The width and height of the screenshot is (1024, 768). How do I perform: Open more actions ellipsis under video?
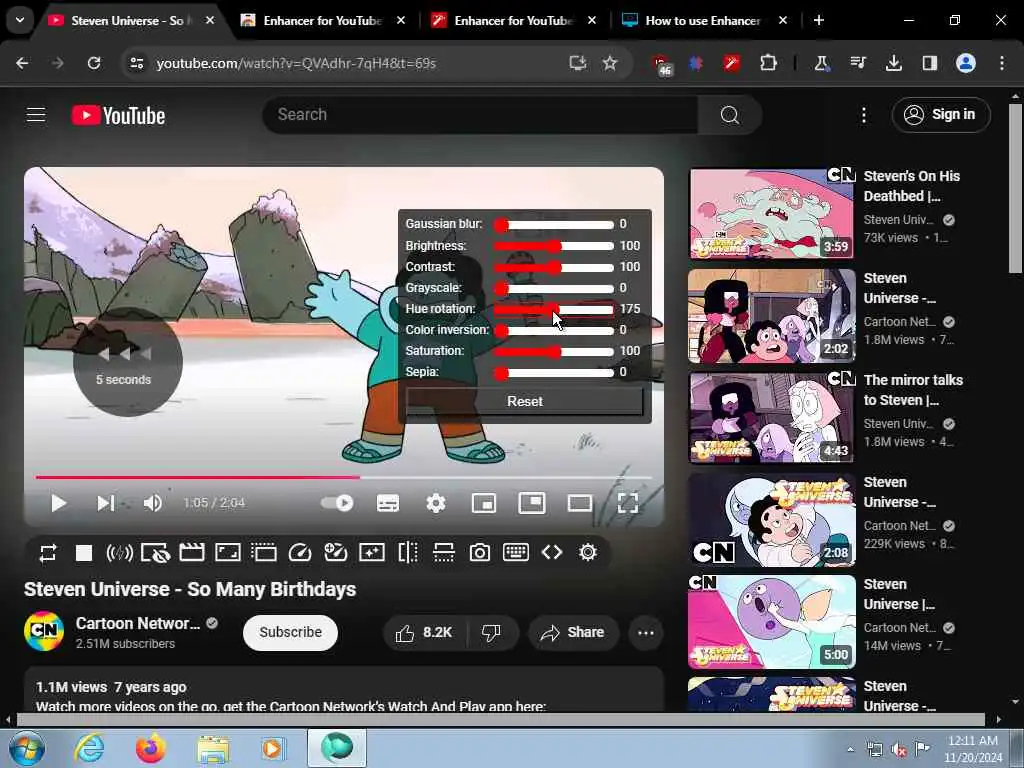646,632
